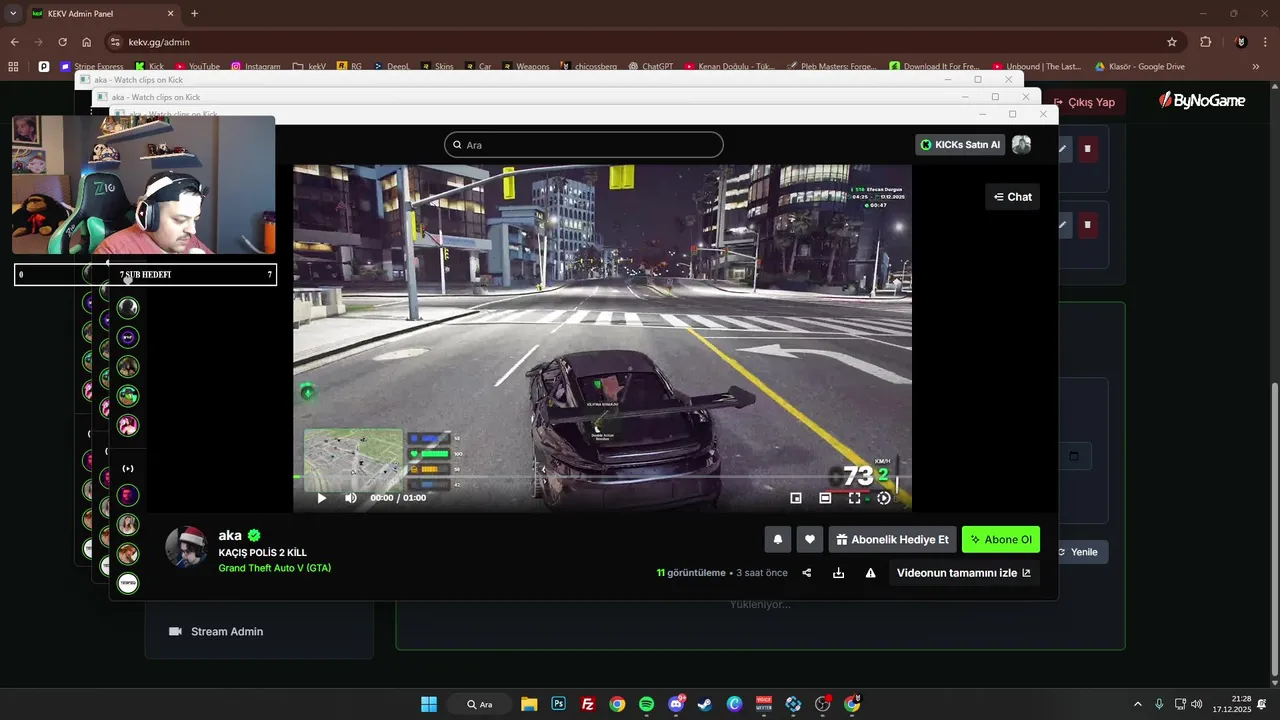Viewport: 1280px width, 720px height.
Task: Open the Instagram bookmark
Action: tap(256, 67)
